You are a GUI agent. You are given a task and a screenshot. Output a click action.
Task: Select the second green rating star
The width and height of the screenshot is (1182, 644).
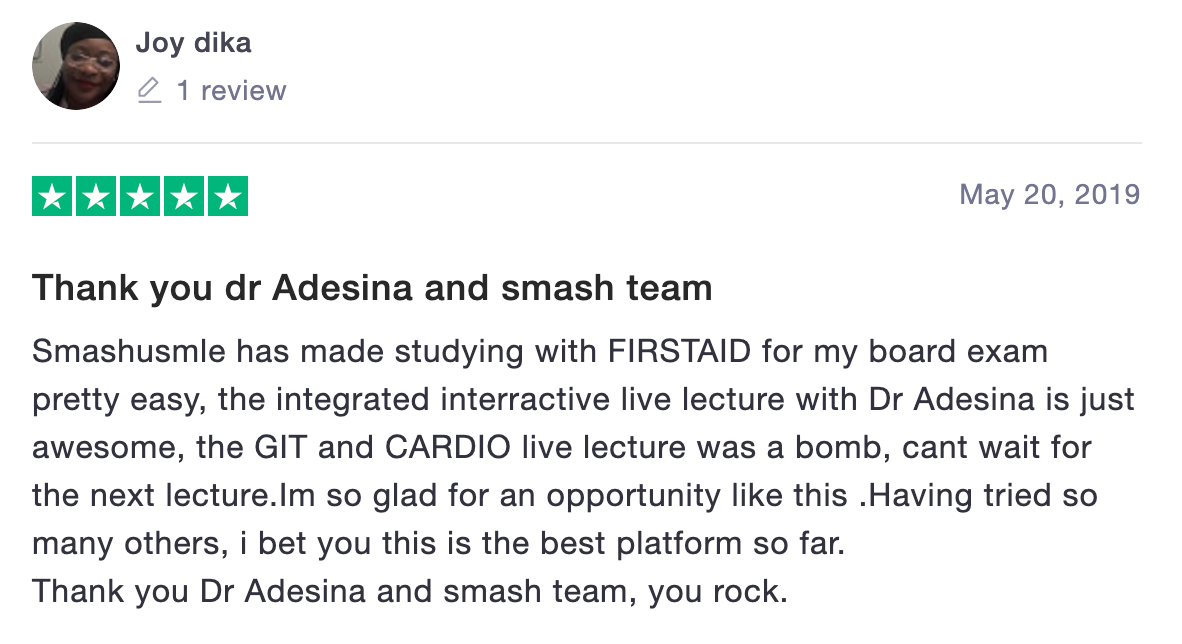coord(96,196)
